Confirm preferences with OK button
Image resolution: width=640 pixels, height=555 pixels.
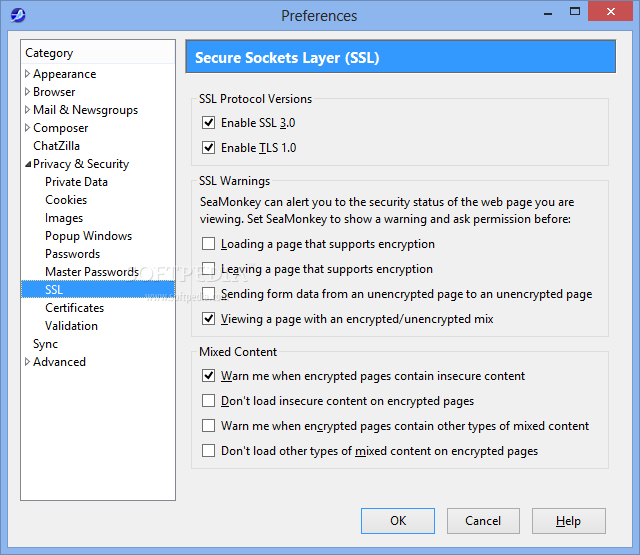click(398, 521)
